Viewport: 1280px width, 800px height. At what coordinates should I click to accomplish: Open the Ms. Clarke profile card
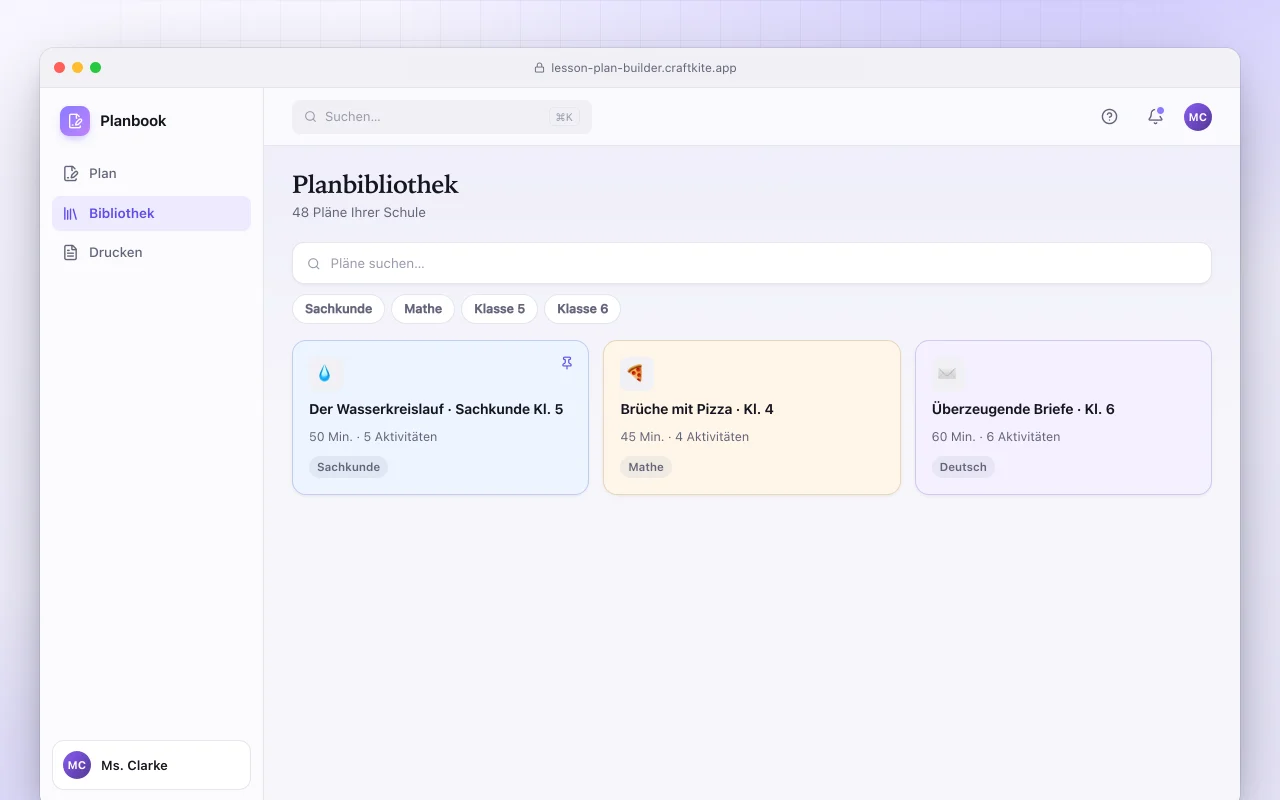[x=151, y=765]
